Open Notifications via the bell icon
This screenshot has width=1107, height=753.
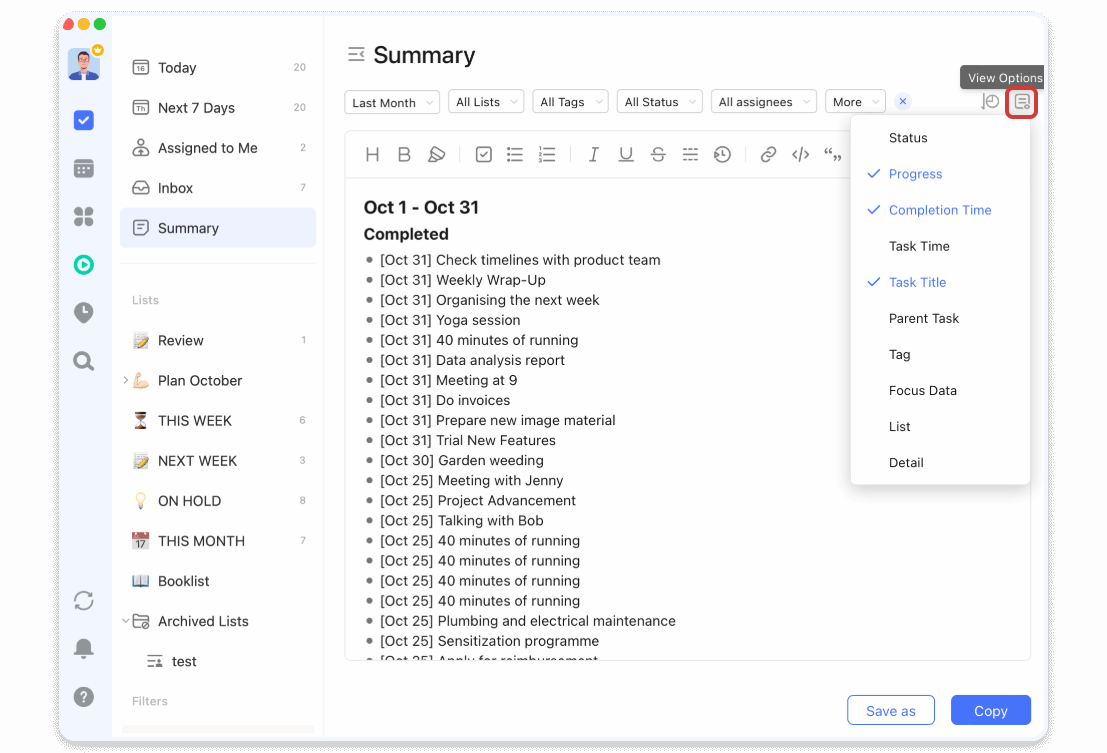click(x=84, y=648)
